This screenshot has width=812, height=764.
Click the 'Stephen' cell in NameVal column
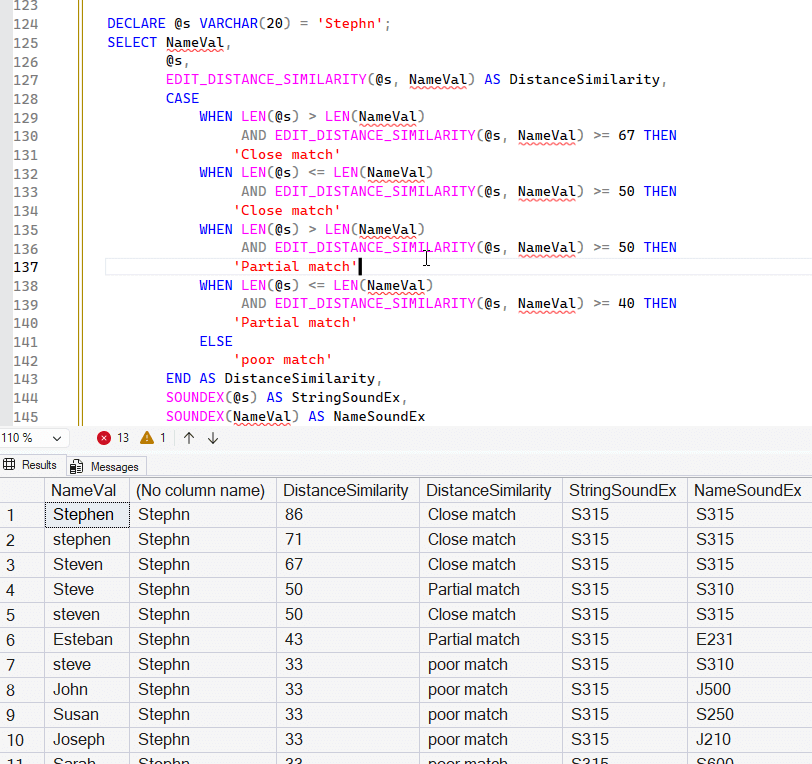[x=84, y=515]
